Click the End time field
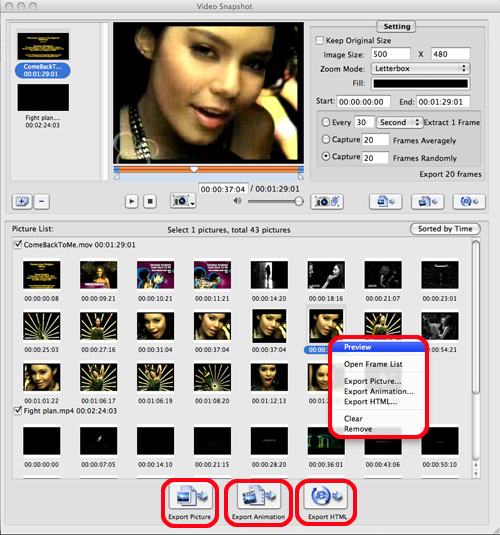This screenshot has height=535, width=500. click(x=443, y=102)
